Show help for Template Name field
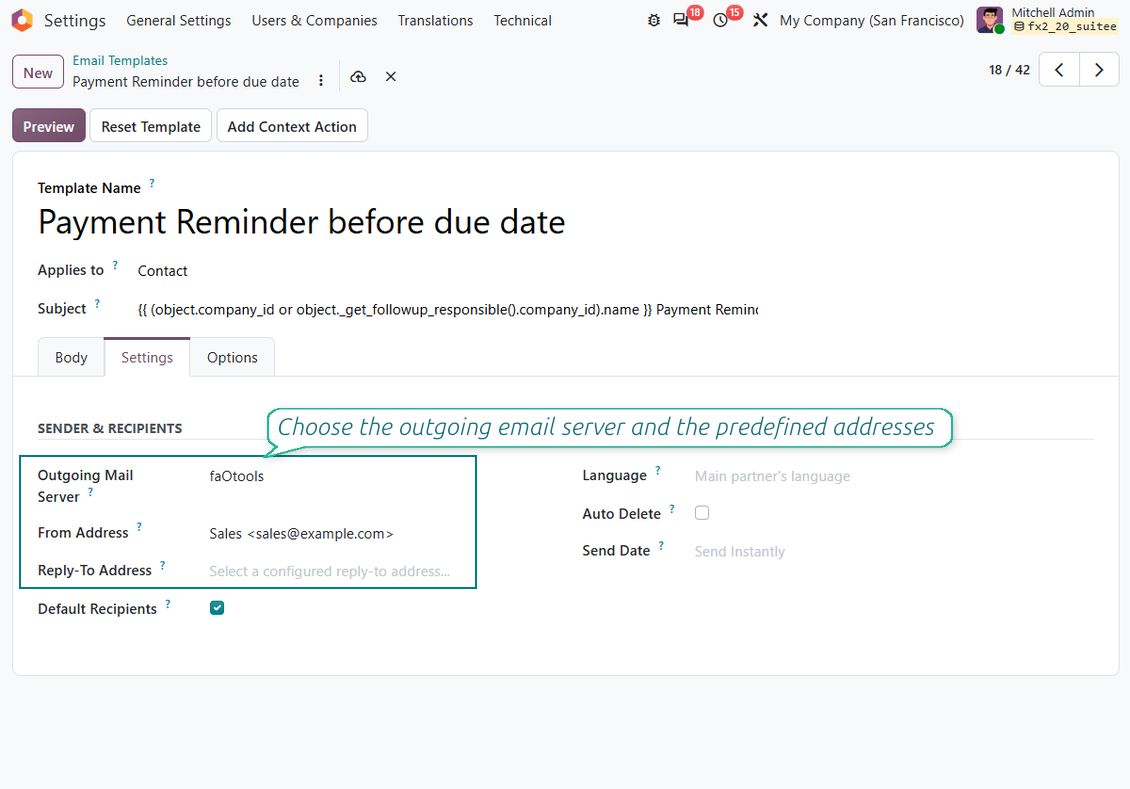The image size is (1130, 789). pyautogui.click(x=152, y=184)
